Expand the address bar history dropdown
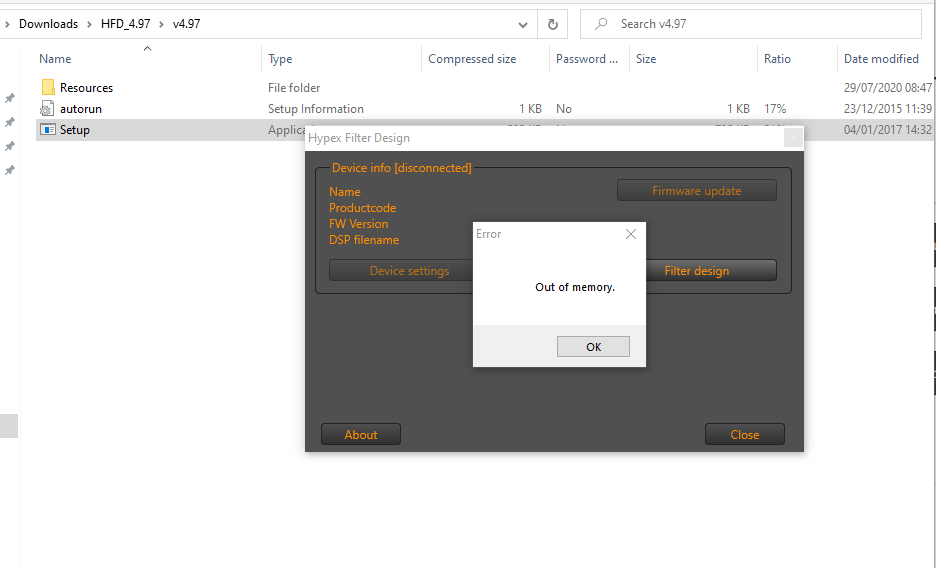Image resolution: width=936 pixels, height=568 pixels. coord(522,24)
